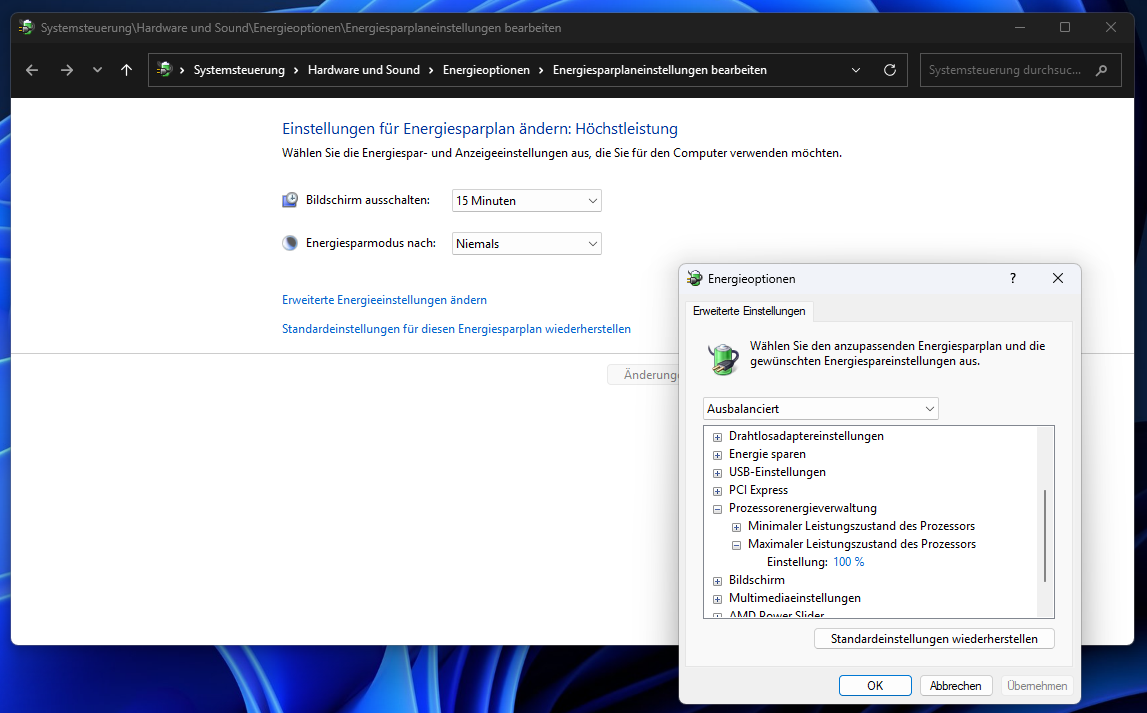Click the monitor icon beside Bildschirm ausschalten

tap(290, 200)
